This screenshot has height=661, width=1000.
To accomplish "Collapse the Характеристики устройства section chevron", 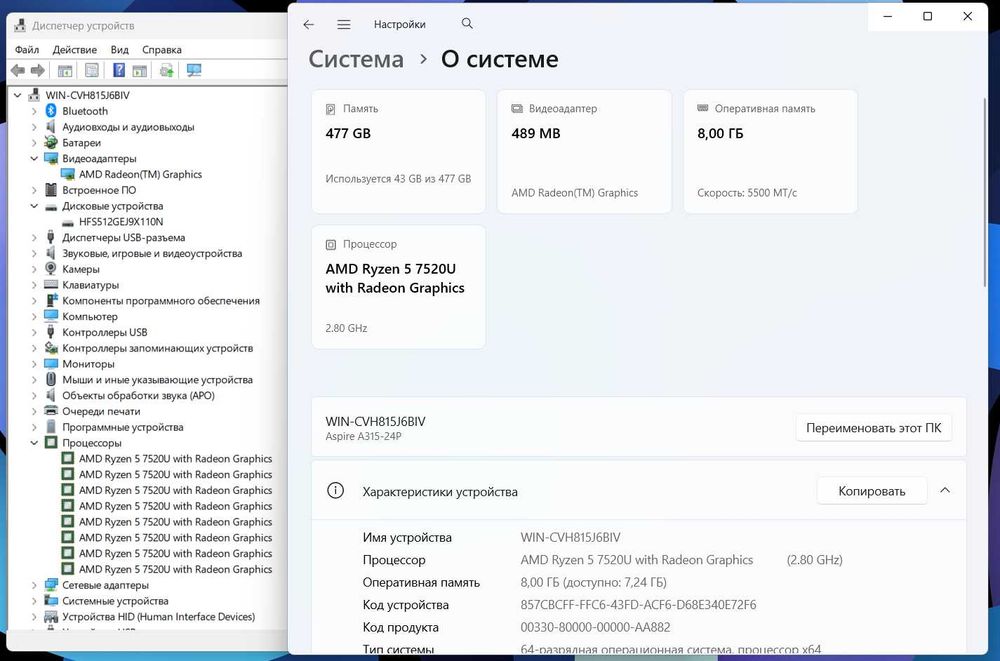I will pyautogui.click(x=945, y=490).
